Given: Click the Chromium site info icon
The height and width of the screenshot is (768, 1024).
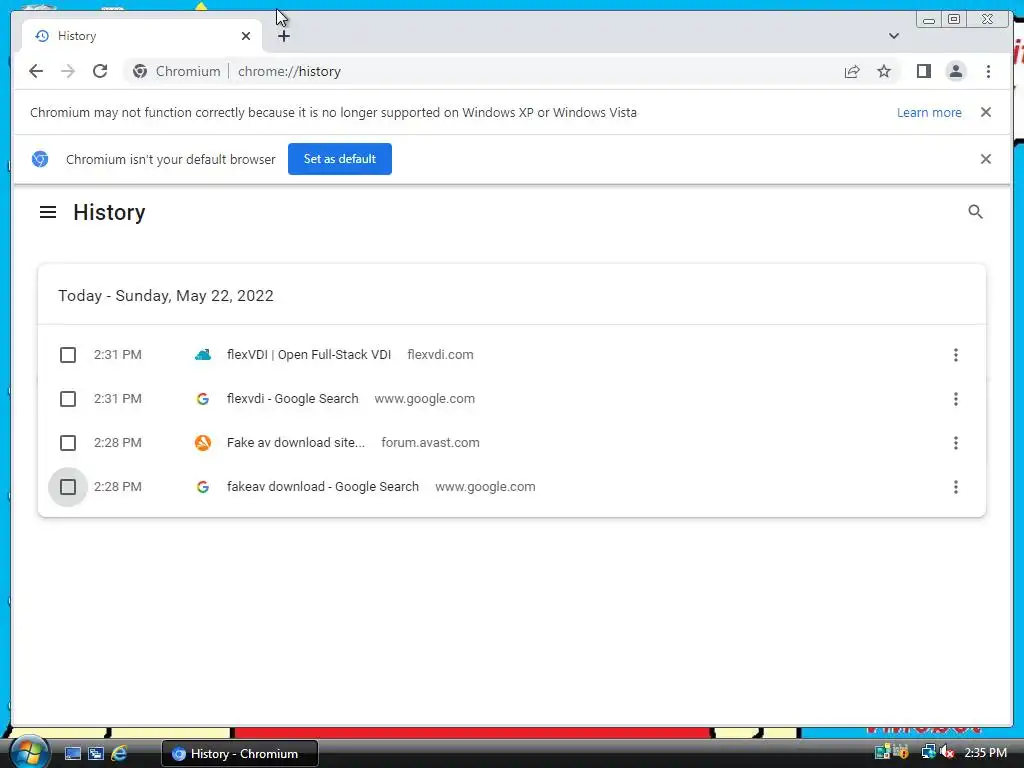Looking at the screenshot, I should click(140, 71).
